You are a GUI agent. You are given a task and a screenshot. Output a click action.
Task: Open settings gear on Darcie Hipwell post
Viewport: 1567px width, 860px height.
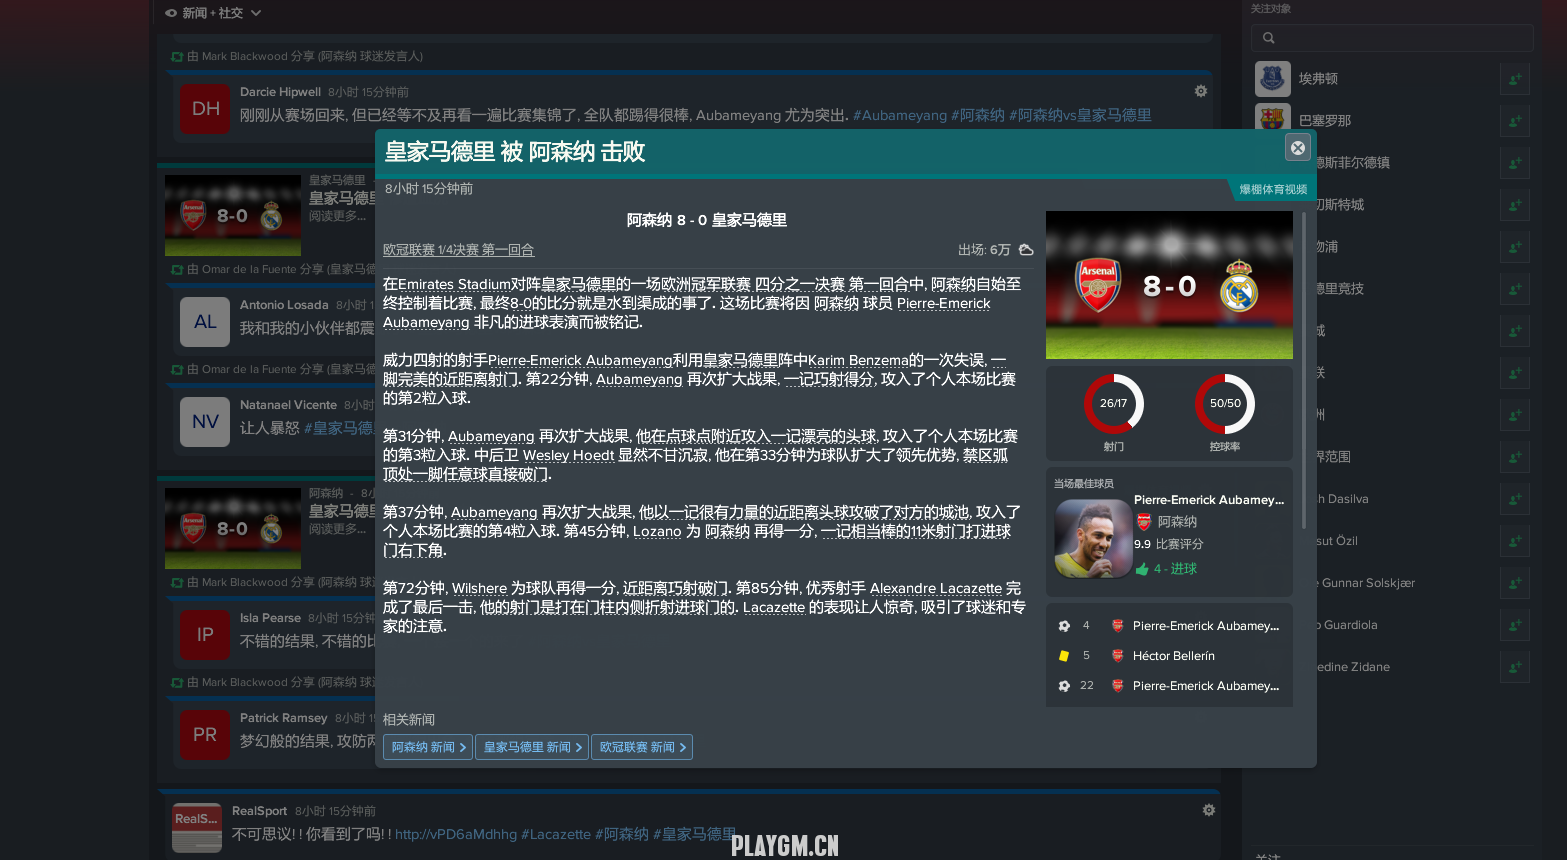click(x=1201, y=91)
